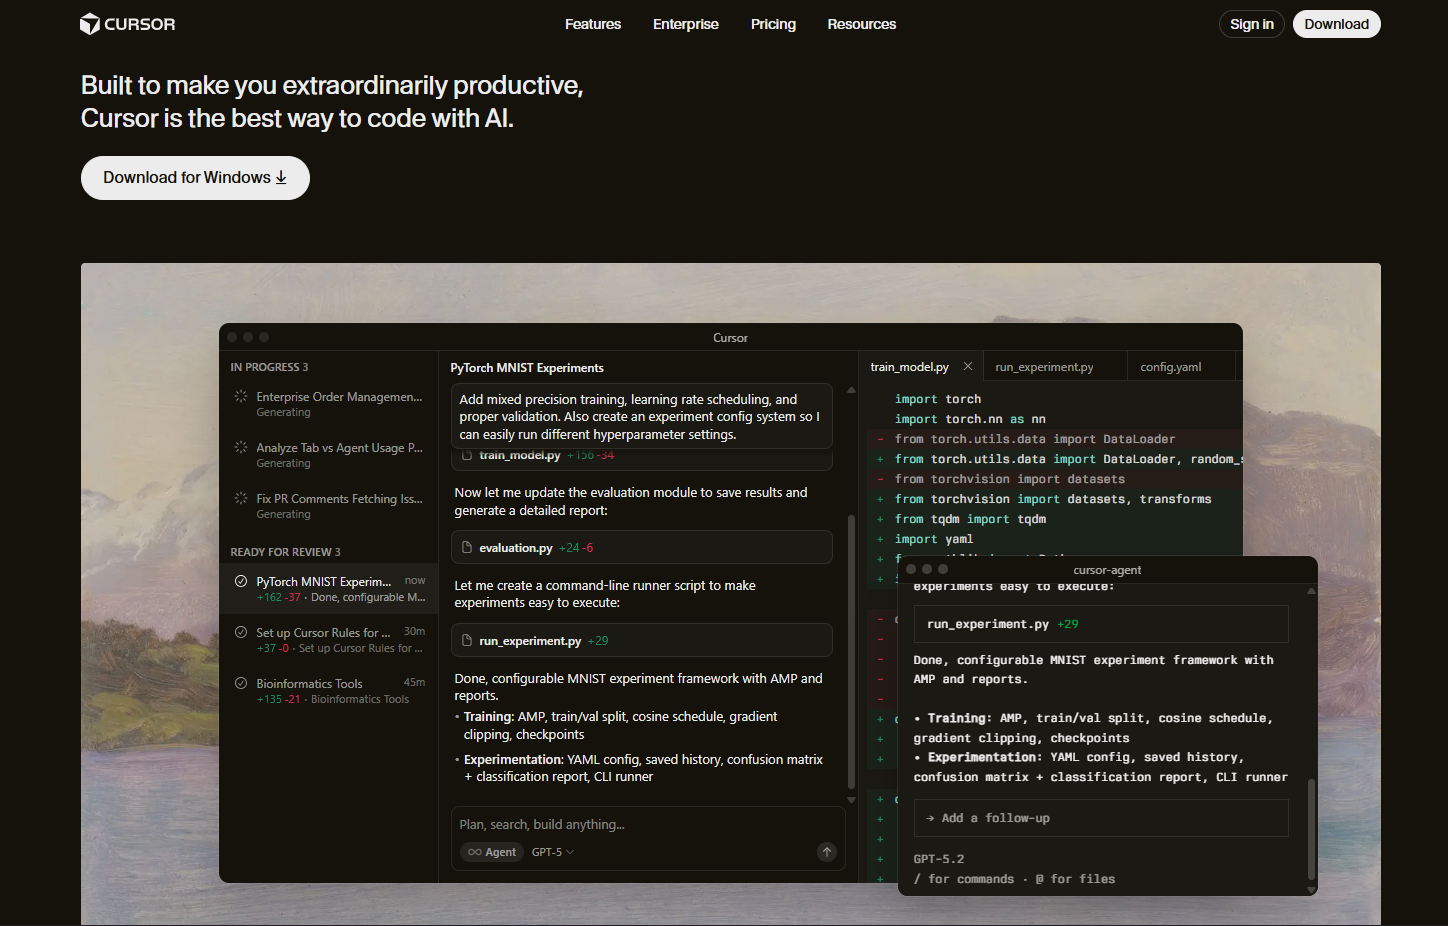
Task: Close the train_model.py tab
Action: (x=968, y=366)
